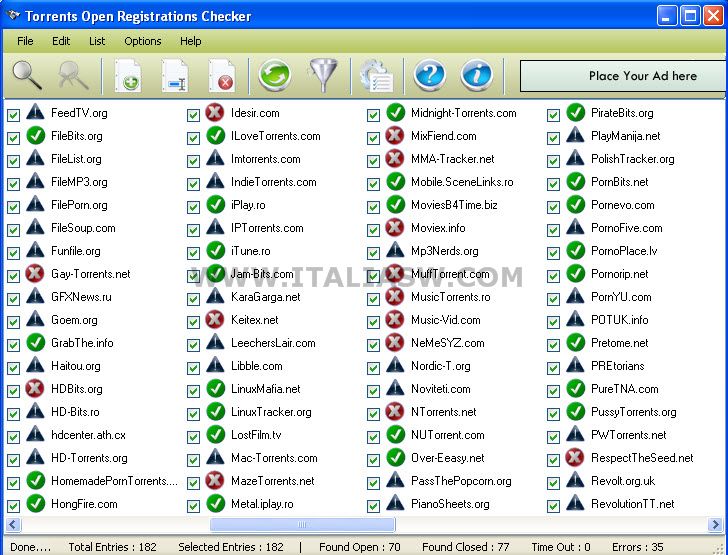Click the grayed-out stop search toolbar icon
The image size is (728, 555).
pyautogui.click(x=73, y=75)
